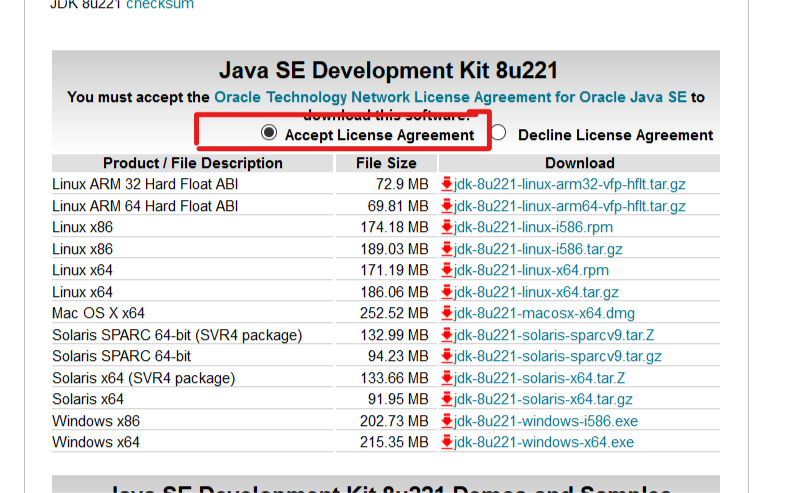Download jdk-8u221-linux-x64.rpm

tap(531, 270)
